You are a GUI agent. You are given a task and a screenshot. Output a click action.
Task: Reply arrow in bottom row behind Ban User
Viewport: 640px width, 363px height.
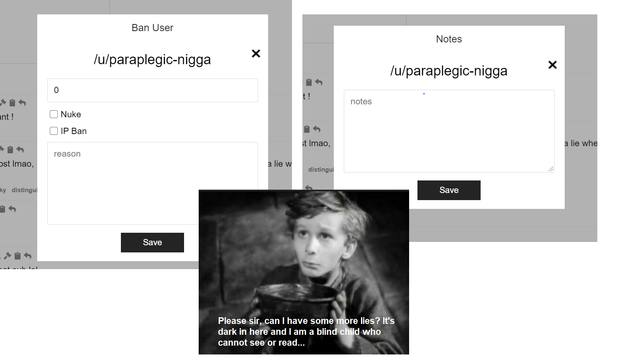[x=27, y=256]
